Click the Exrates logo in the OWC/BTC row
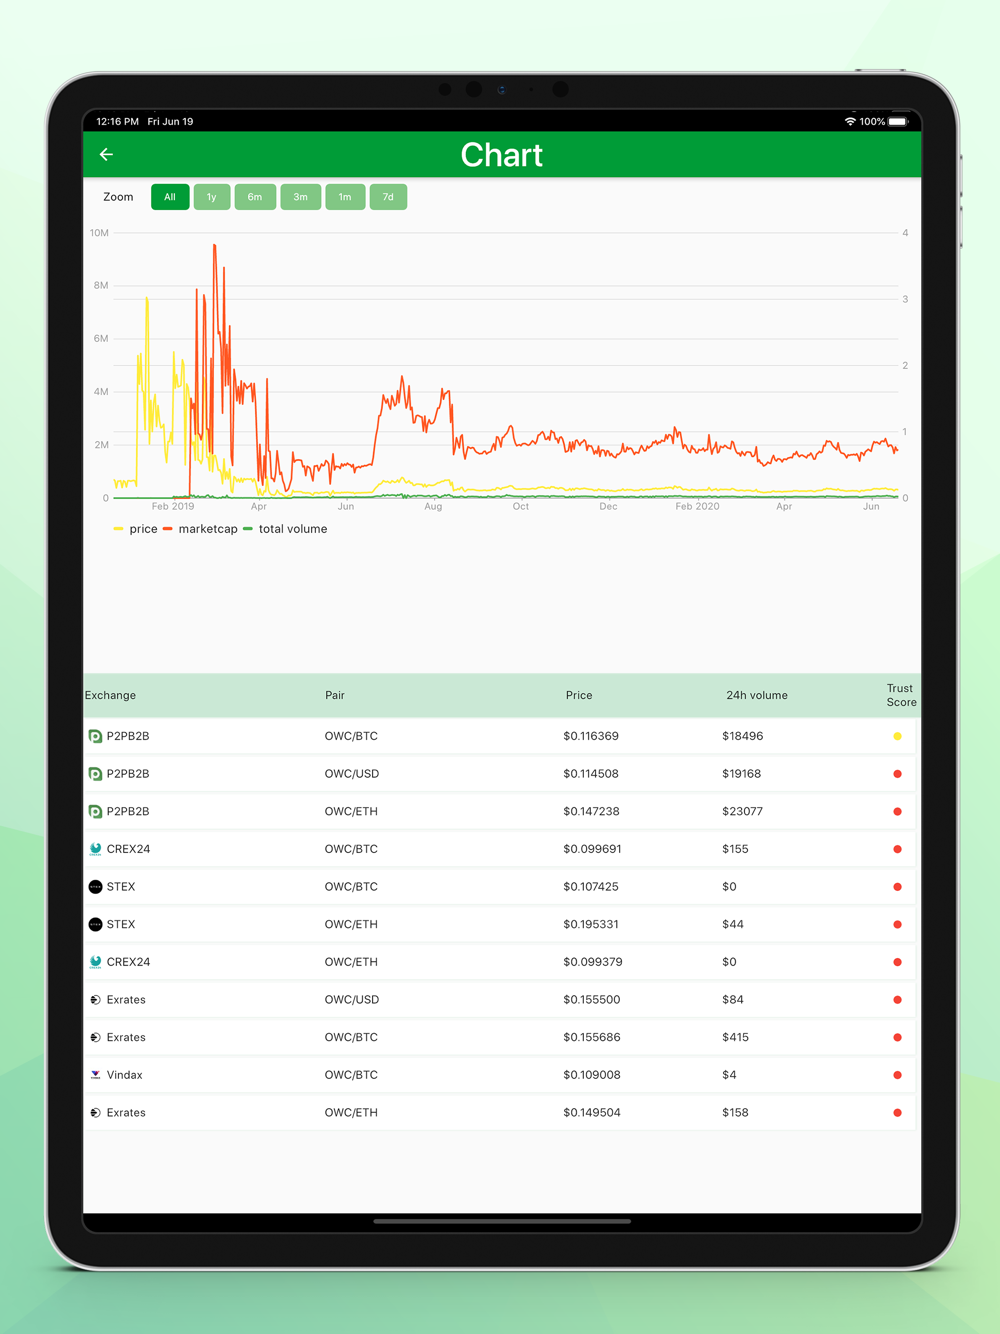This screenshot has width=1000, height=1334. coord(95,1037)
